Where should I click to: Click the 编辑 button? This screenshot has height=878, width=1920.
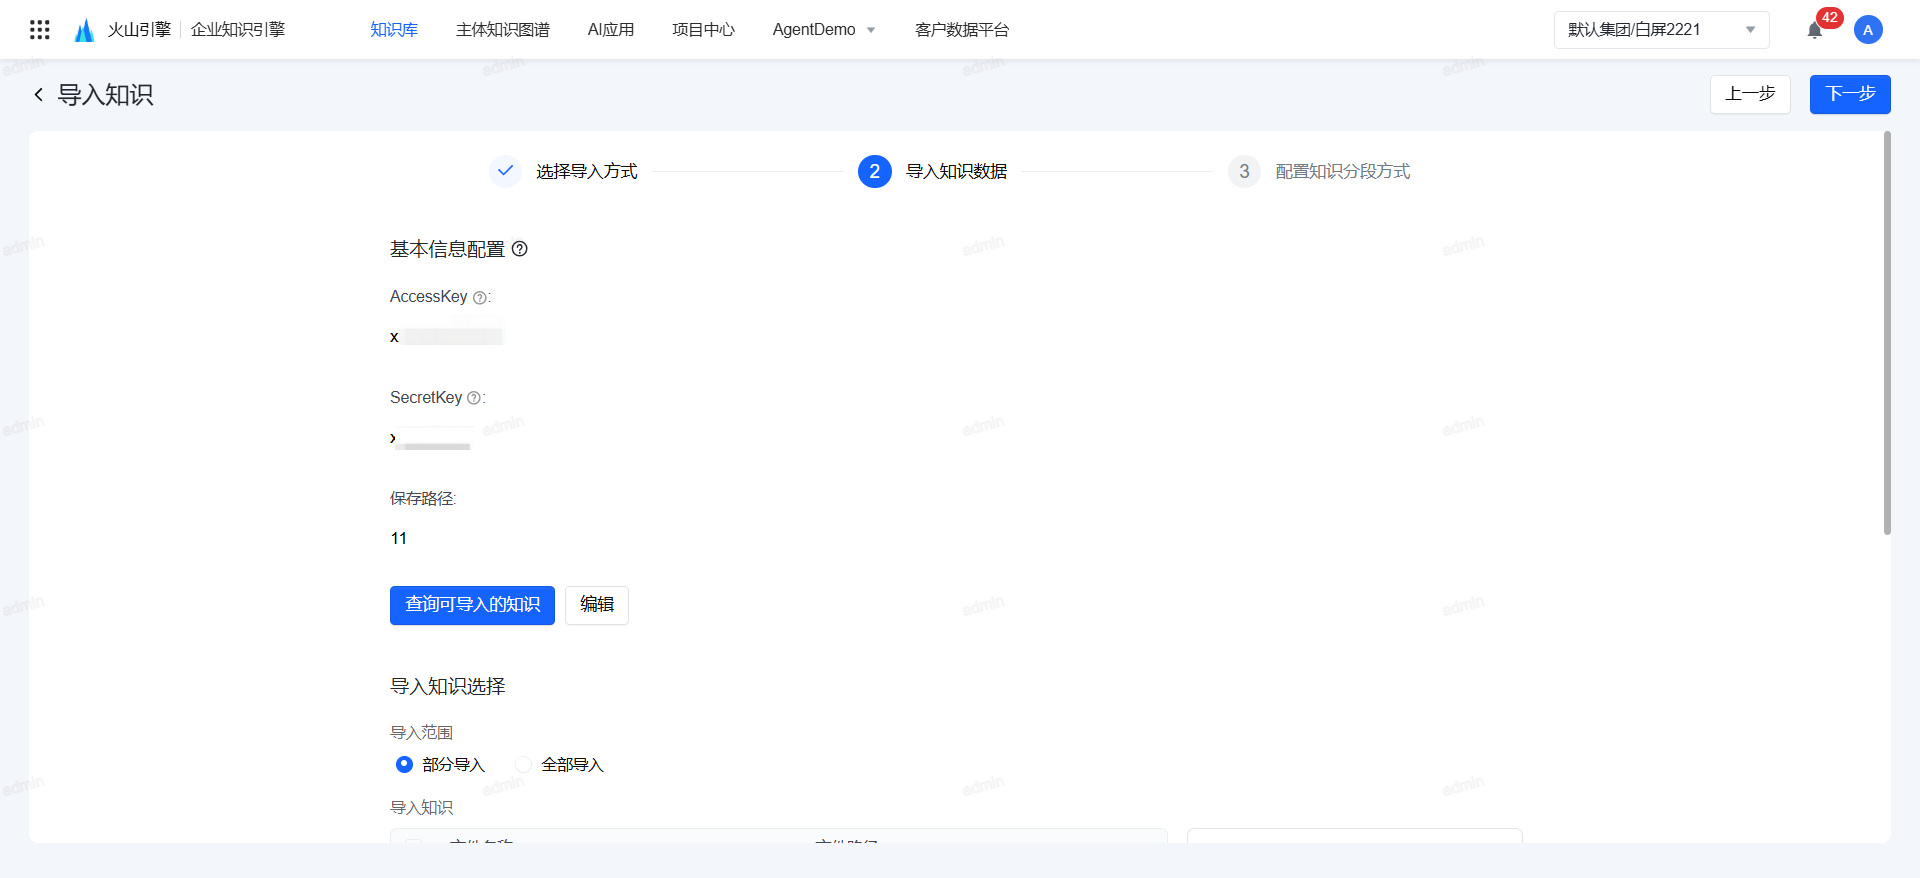[597, 605]
